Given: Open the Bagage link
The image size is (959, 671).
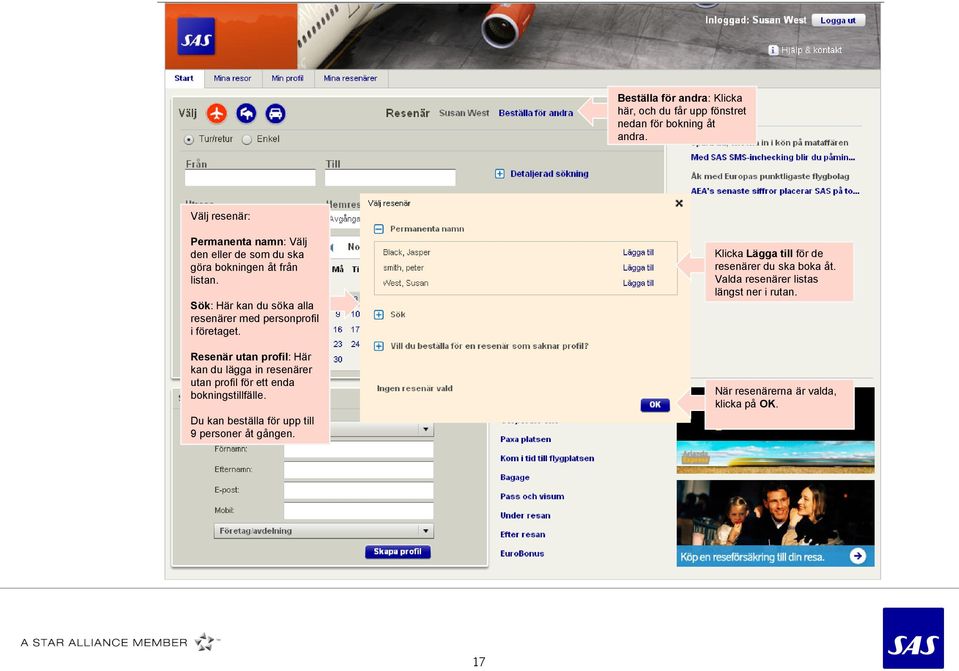Looking at the screenshot, I should (515, 477).
